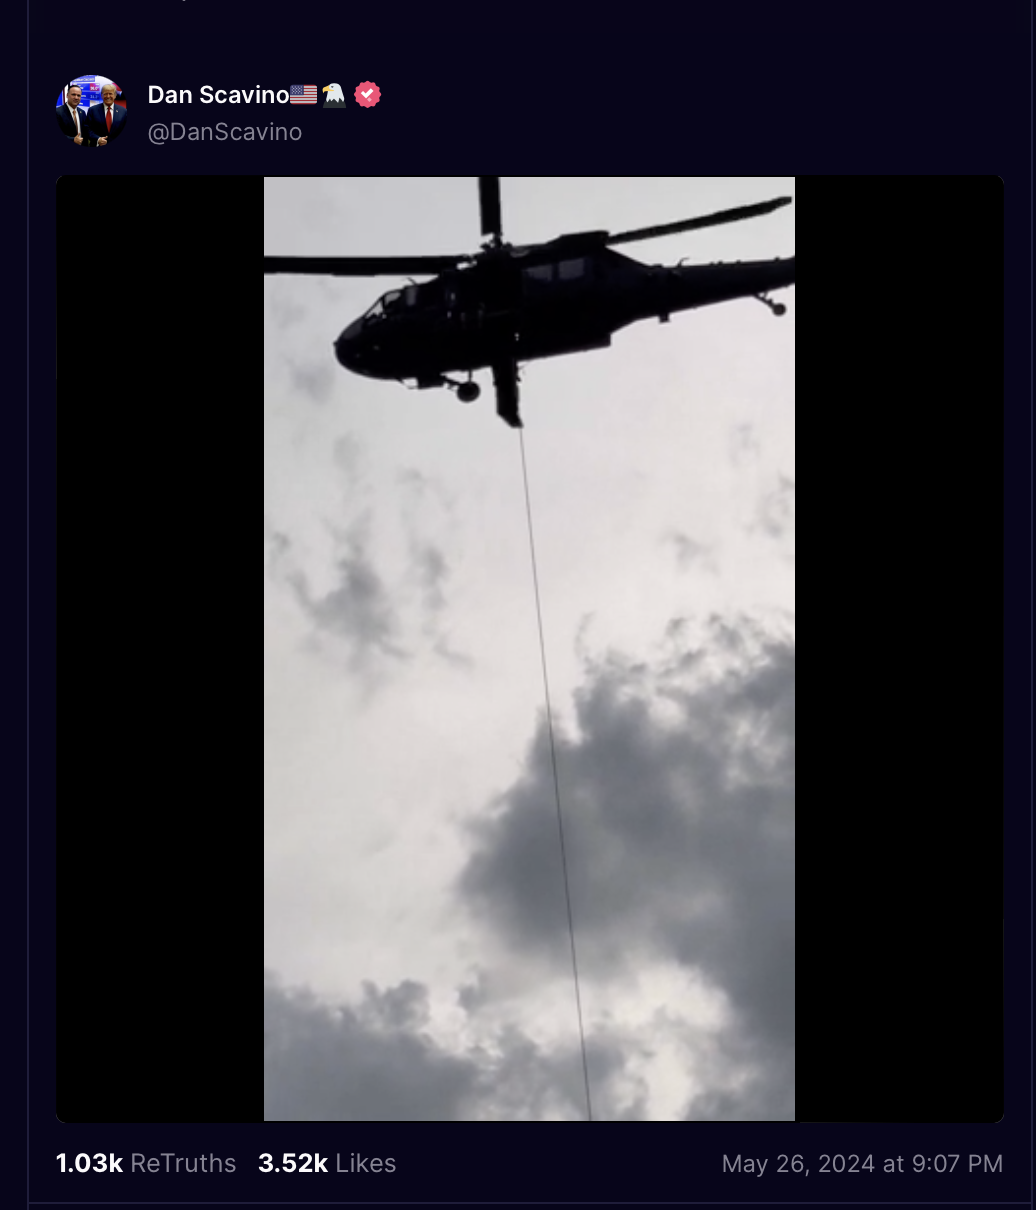Open the @DanScavino handle link
1036x1210 pixels.
(225, 132)
